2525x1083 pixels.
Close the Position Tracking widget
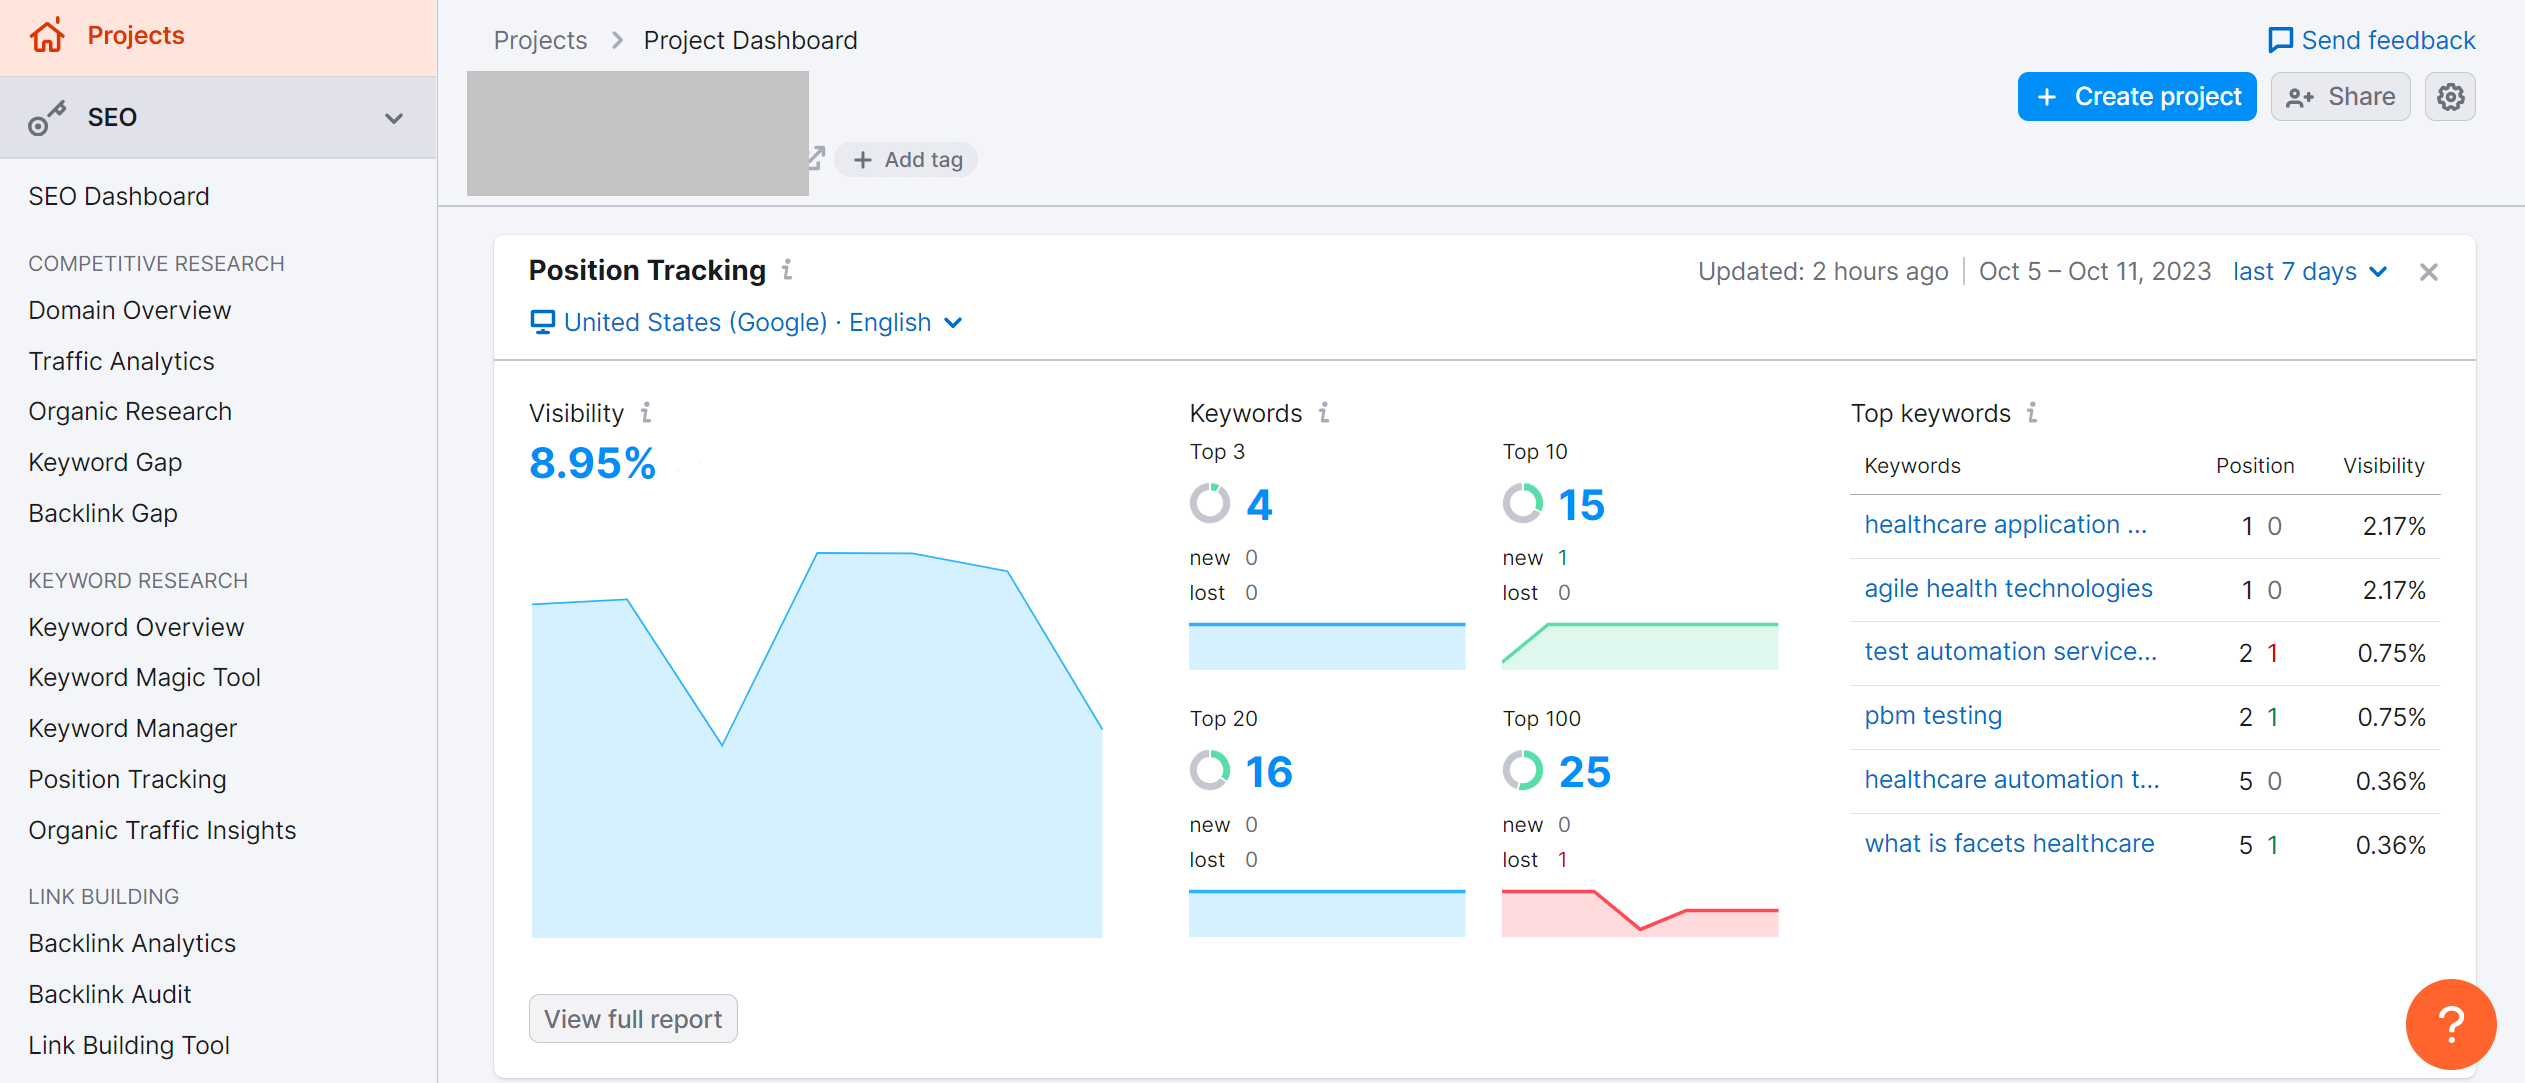tap(2428, 272)
